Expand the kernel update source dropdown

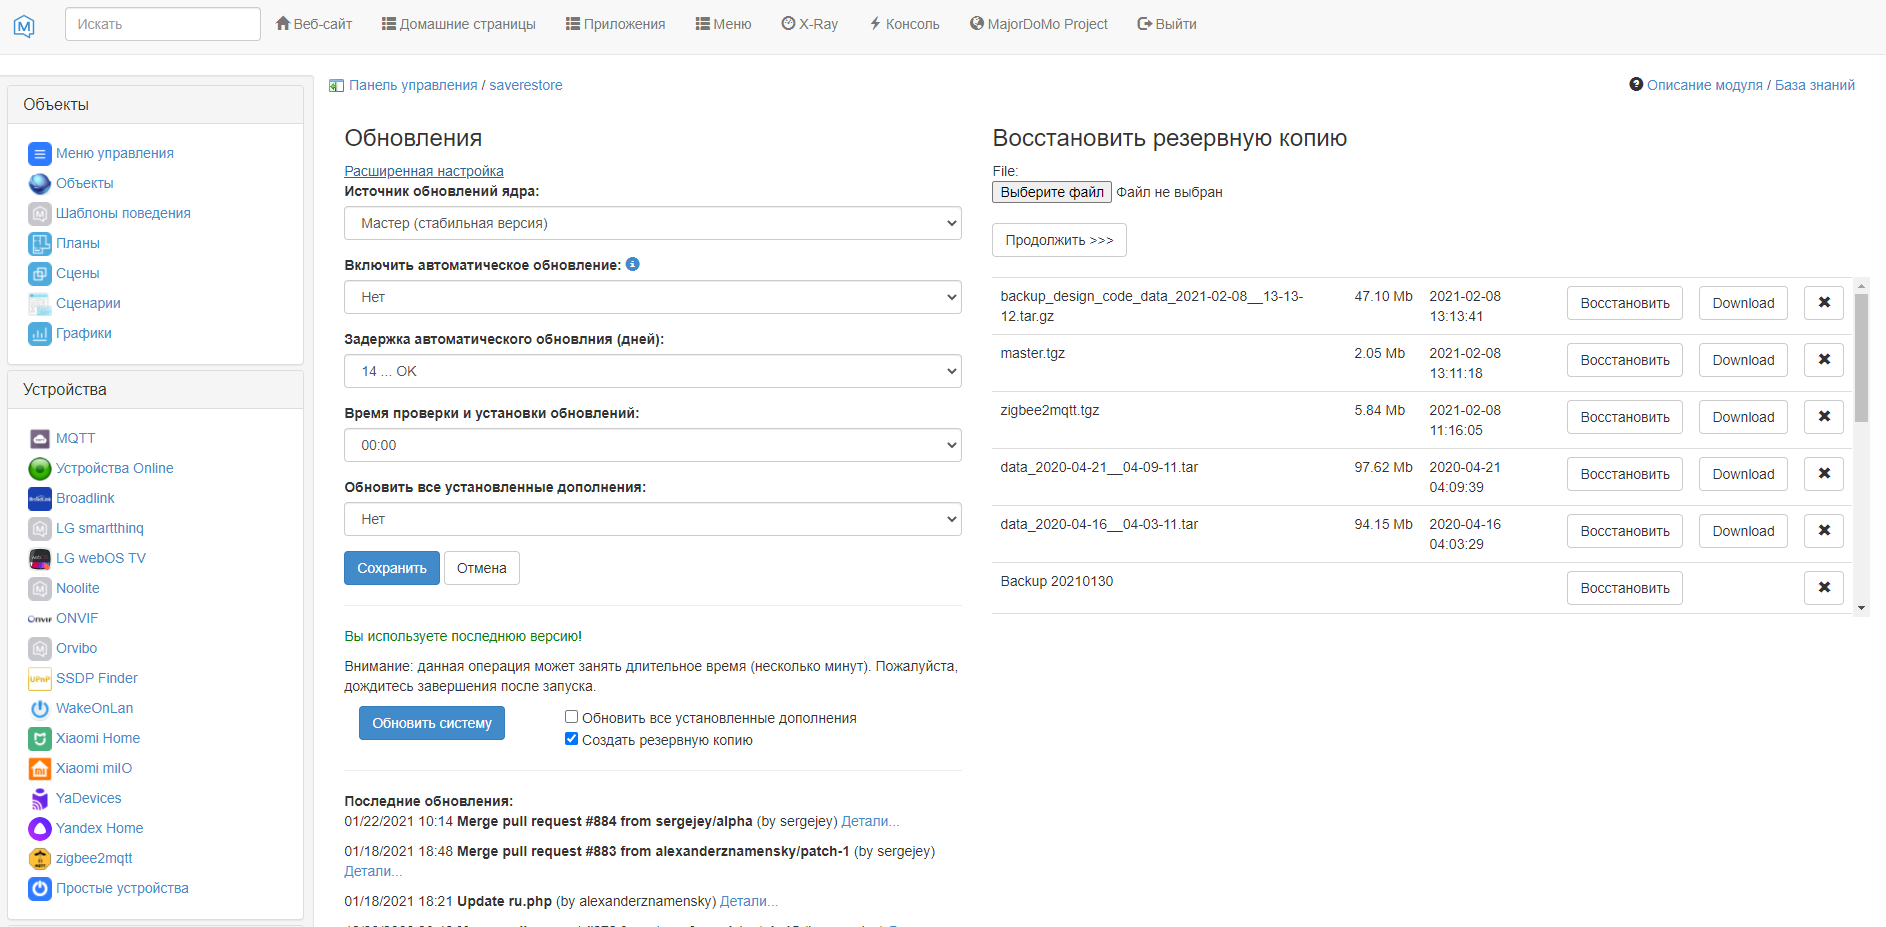[x=652, y=223]
